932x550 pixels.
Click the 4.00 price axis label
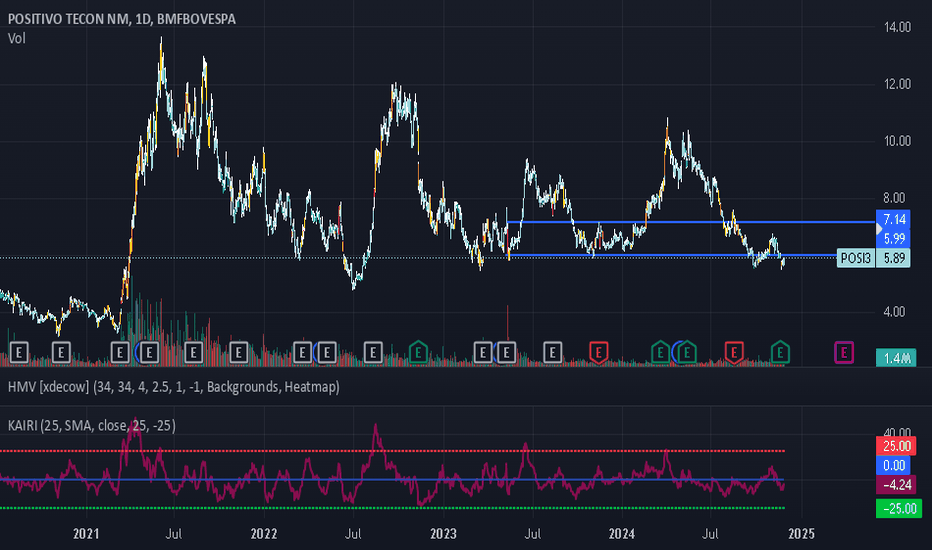894,312
